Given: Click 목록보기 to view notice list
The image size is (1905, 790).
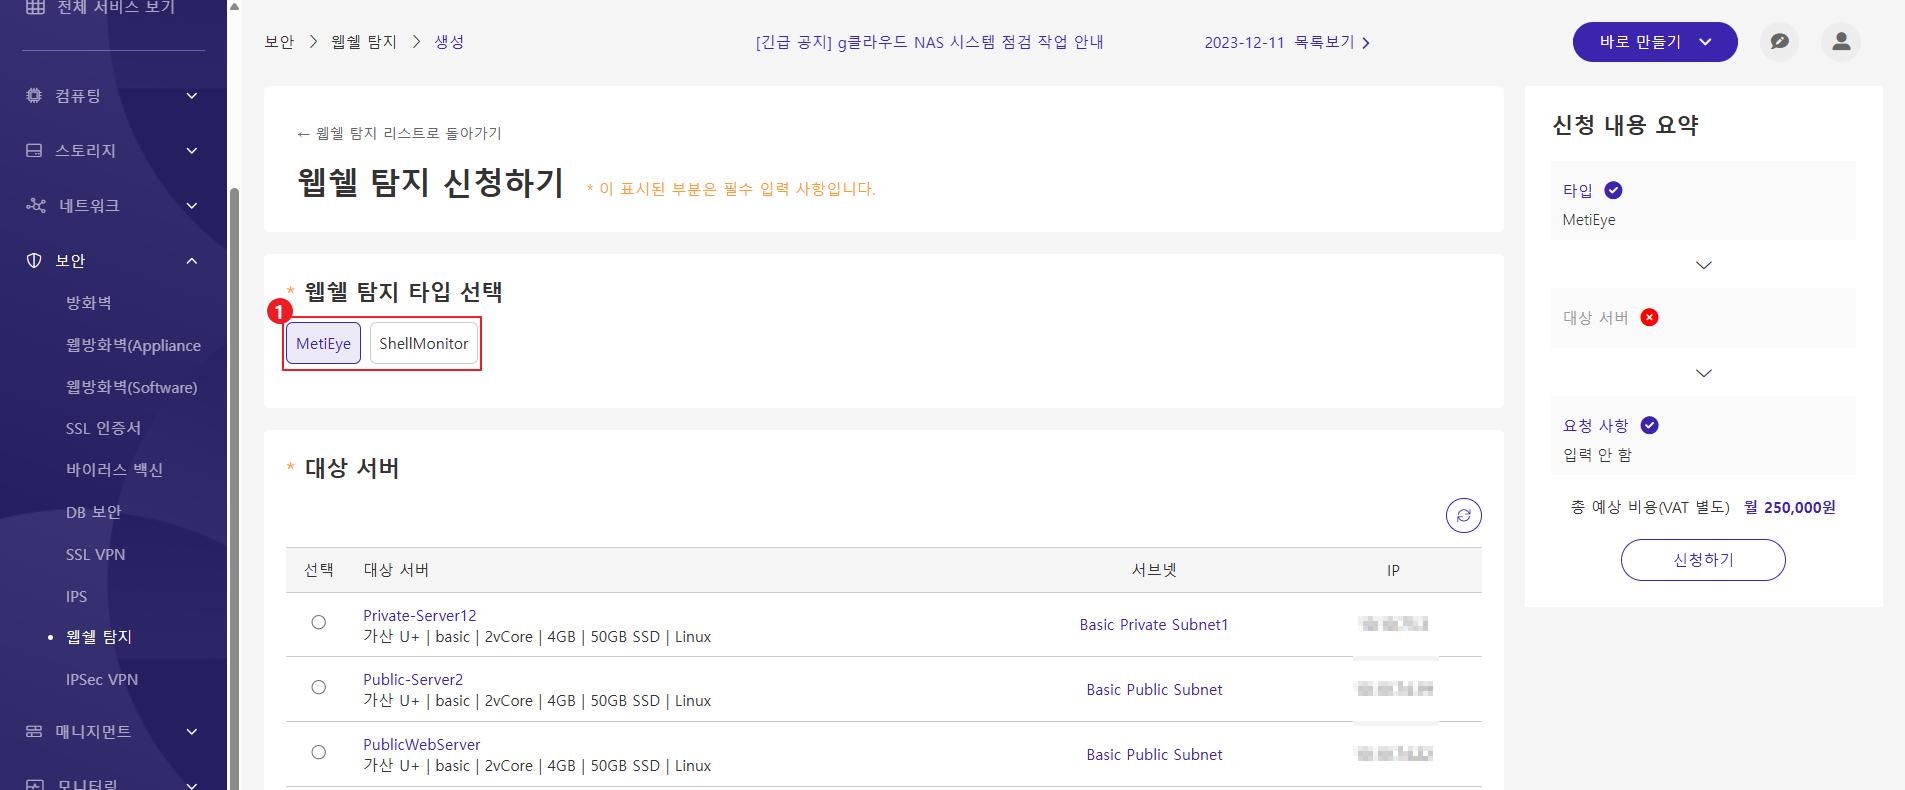Looking at the screenshot, I should tap(1332, 42).
